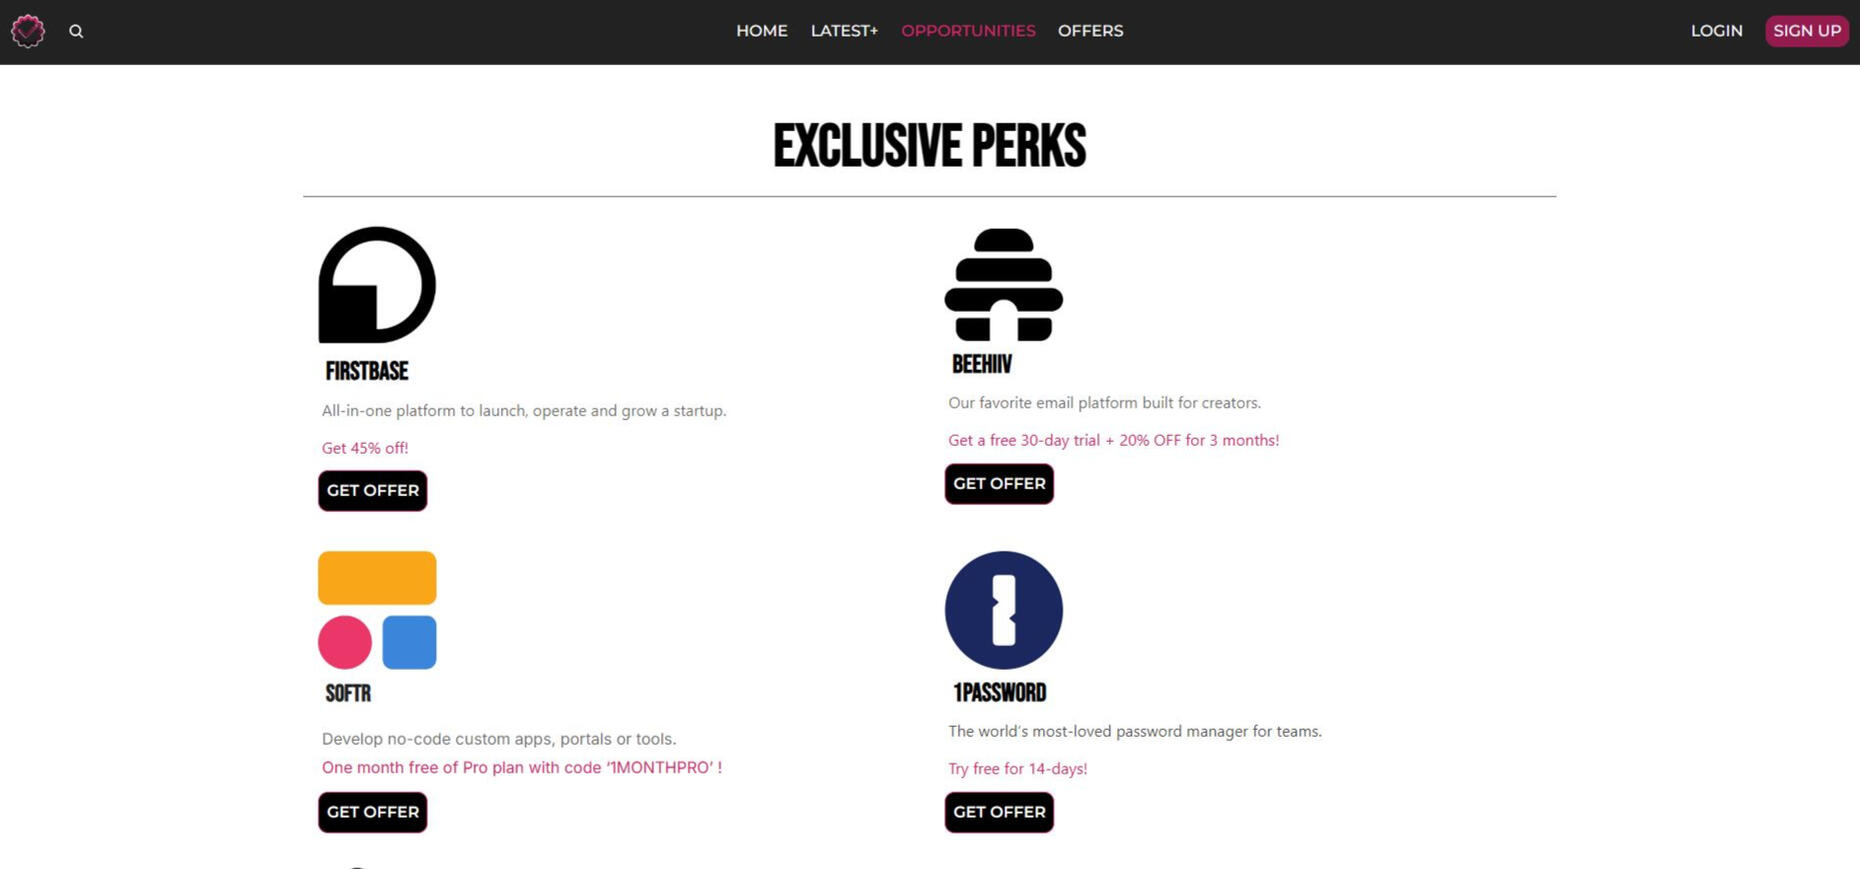The height and width of the screenshot is (869, 1860).
Task: Click the Beehiiv beehive logo
Action: (1004, 285)
